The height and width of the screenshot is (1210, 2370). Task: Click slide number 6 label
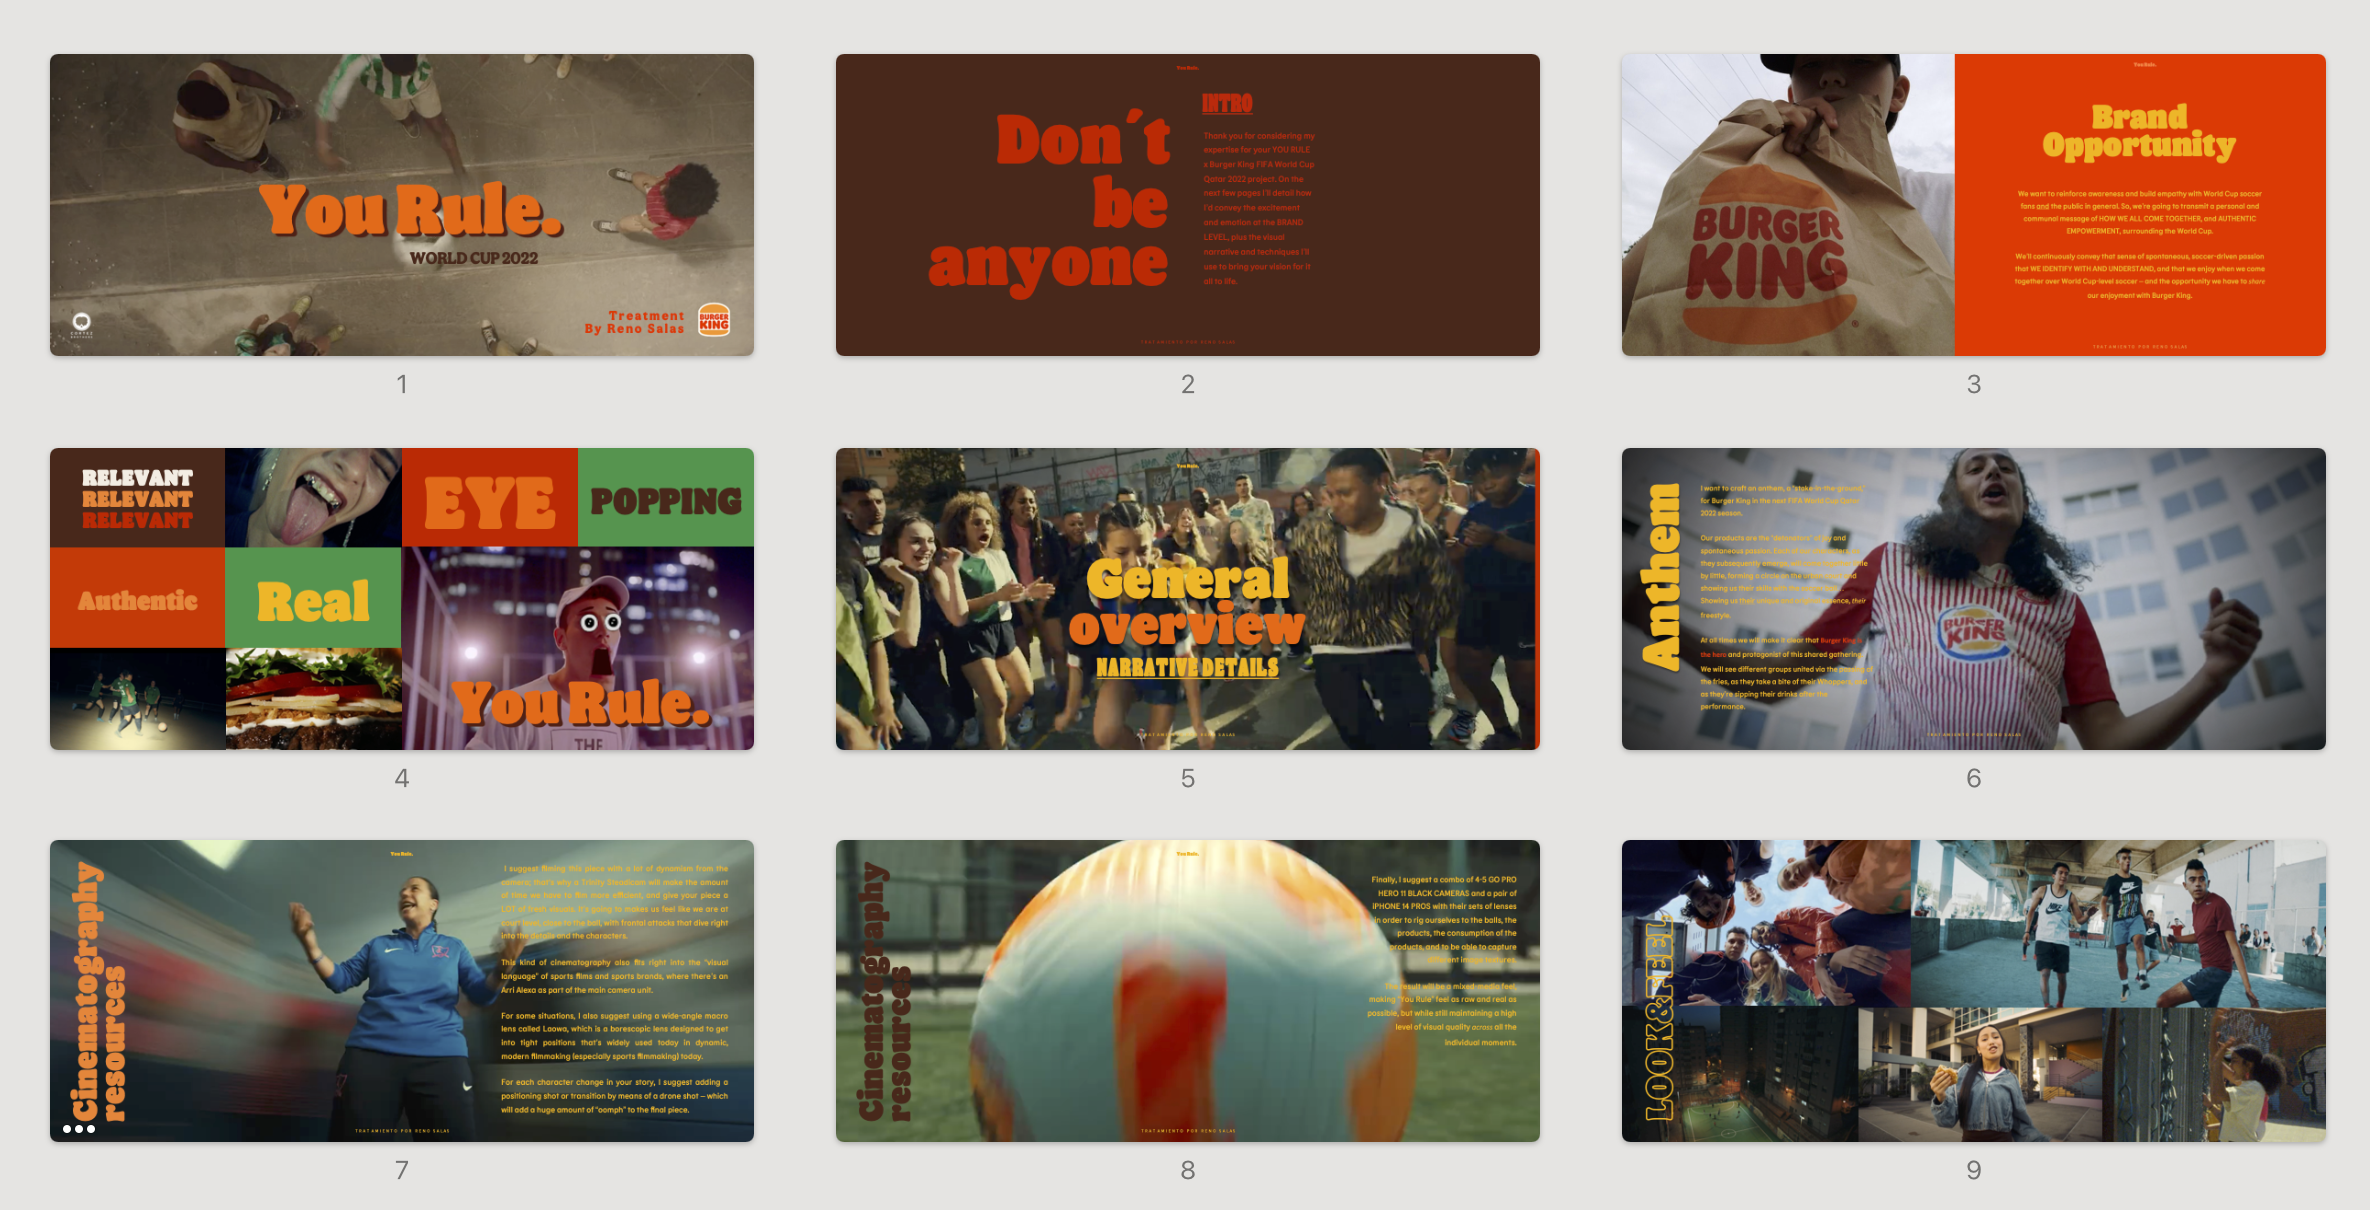pos(1973,778)
